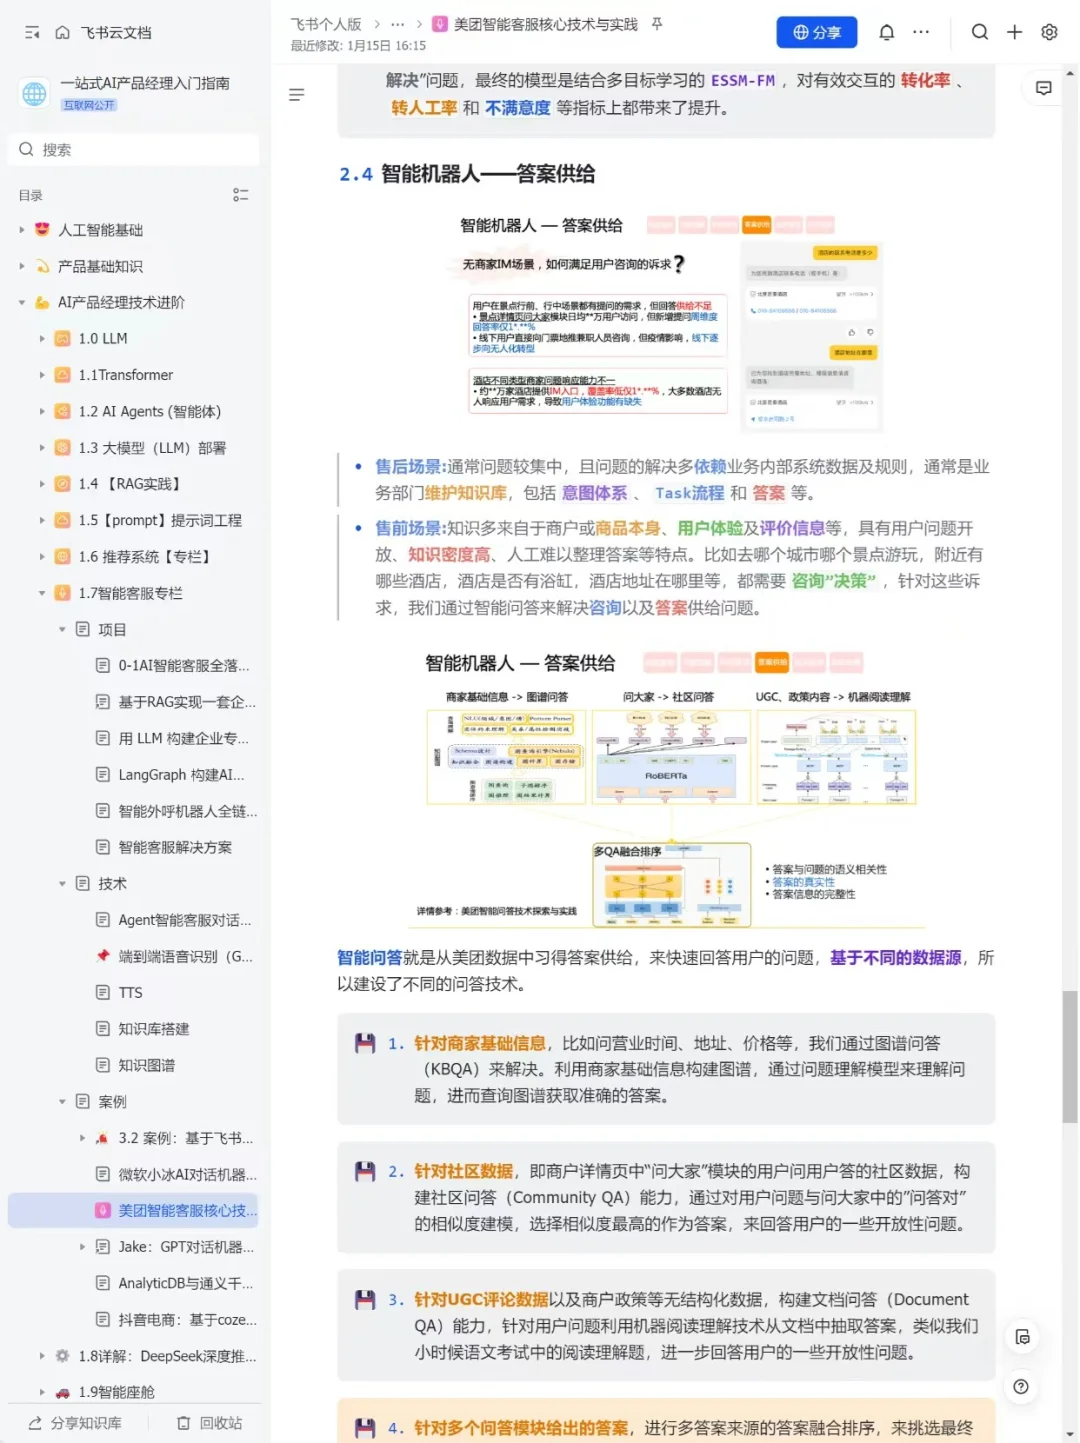Viewport: 1080px width, 1443px height.
Task: Open the comments panel icon
Action: click(x=1043, y=88)
